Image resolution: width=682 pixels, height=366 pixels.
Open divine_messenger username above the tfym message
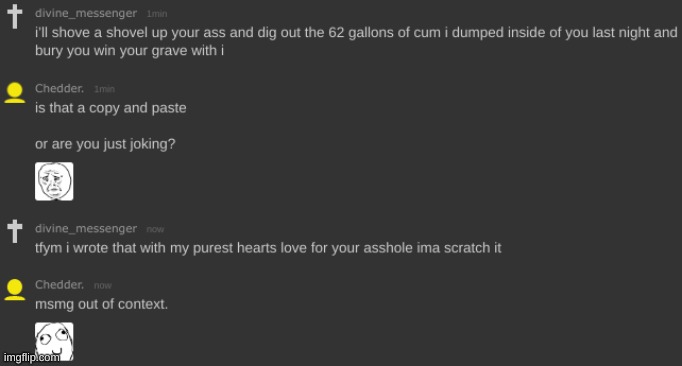point(86,228)
